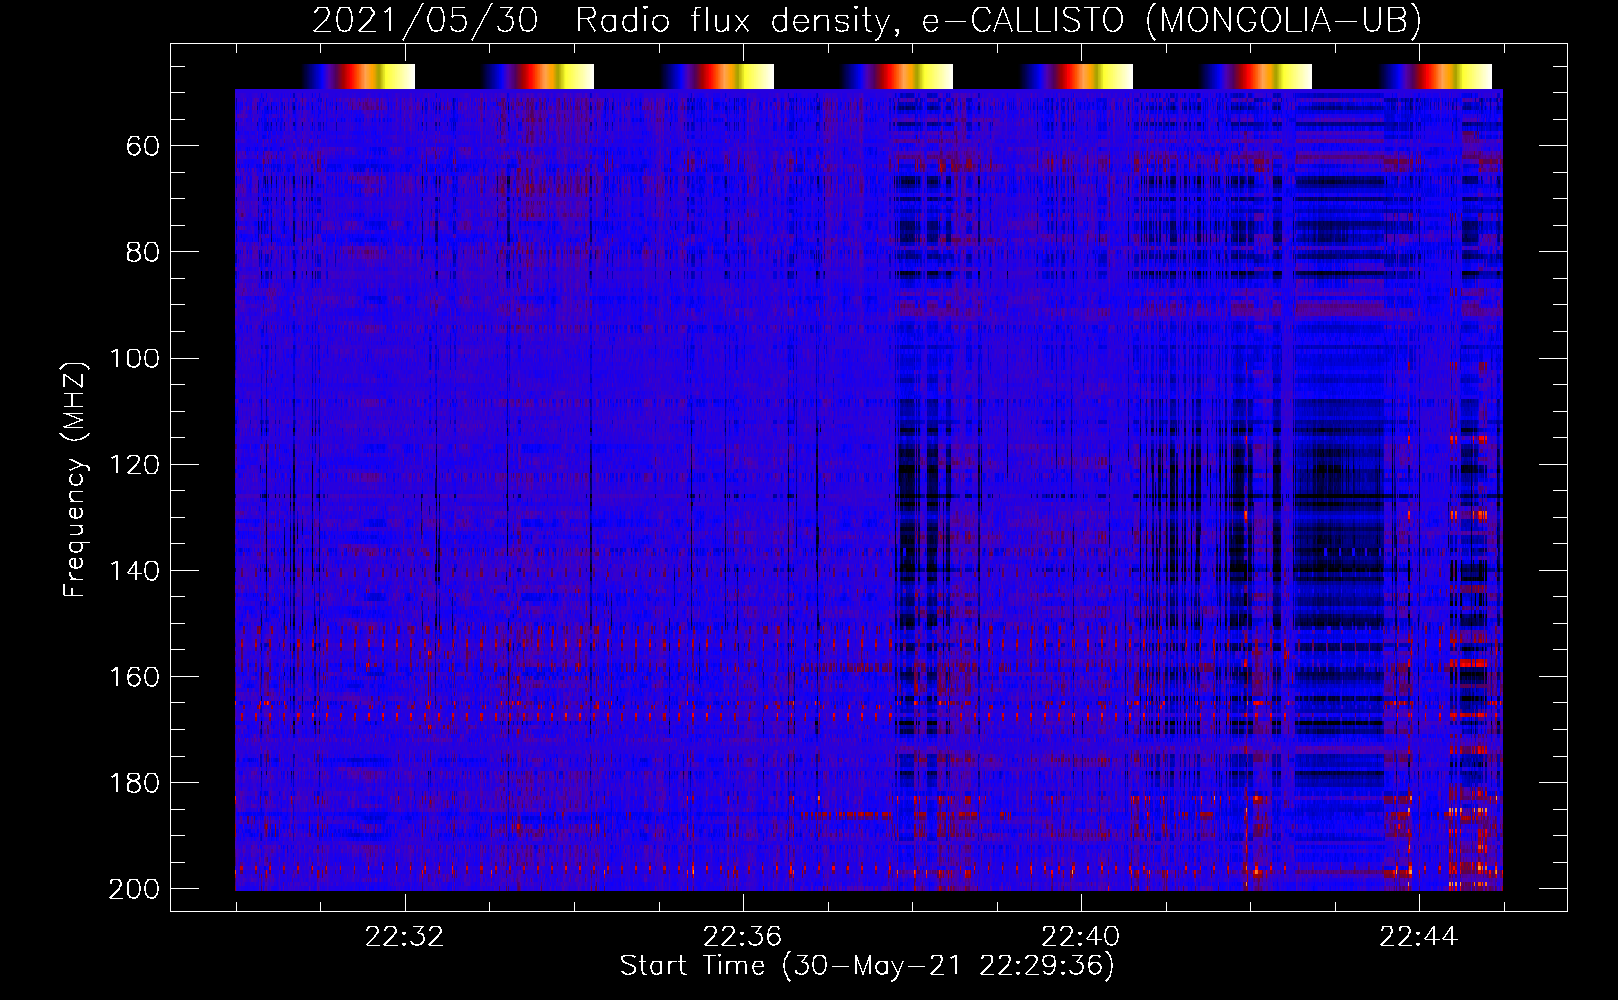
Task: Click the first color bar above the spectrogram
Action: pos(358,76)
